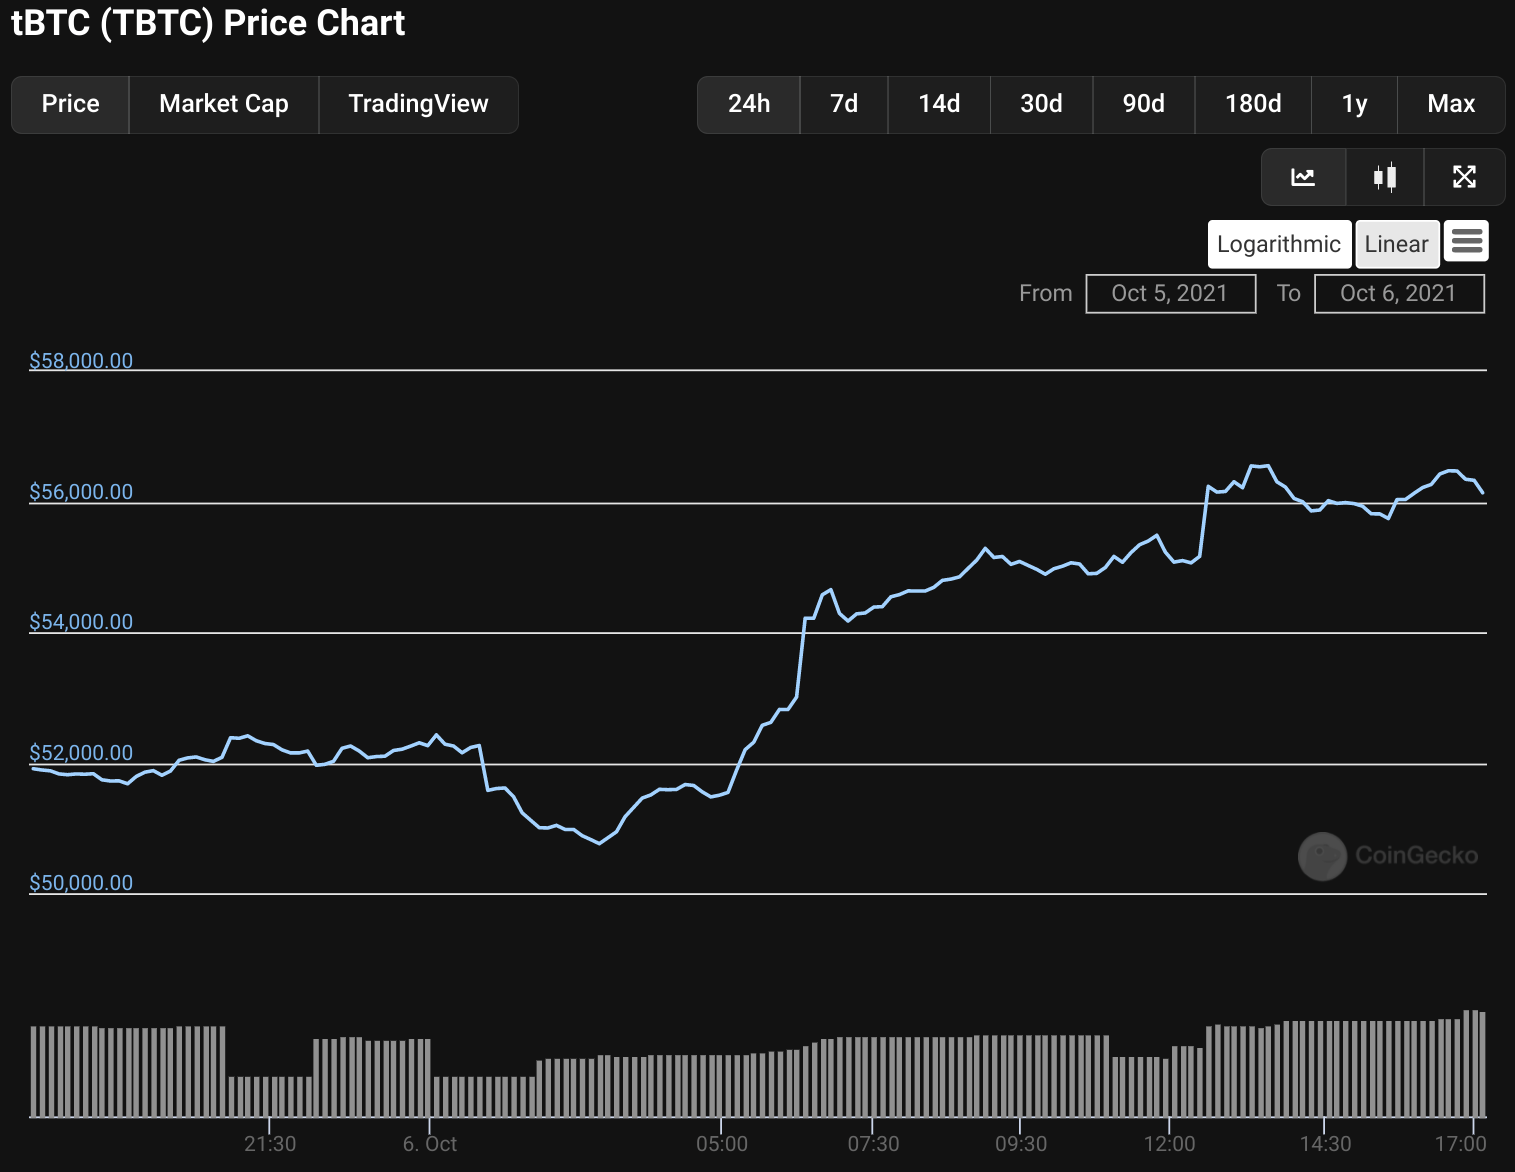Image resolution: width=1515 pixels, height=1172 pixels.
Task: Enable Logarithmic scale
Action: point(1278,244)
